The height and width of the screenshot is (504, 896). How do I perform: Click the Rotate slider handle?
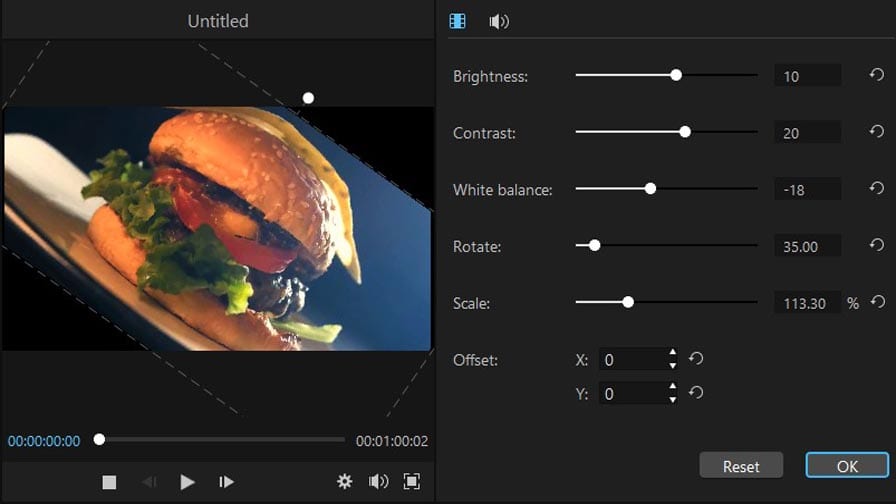click(x=595, y=245)
